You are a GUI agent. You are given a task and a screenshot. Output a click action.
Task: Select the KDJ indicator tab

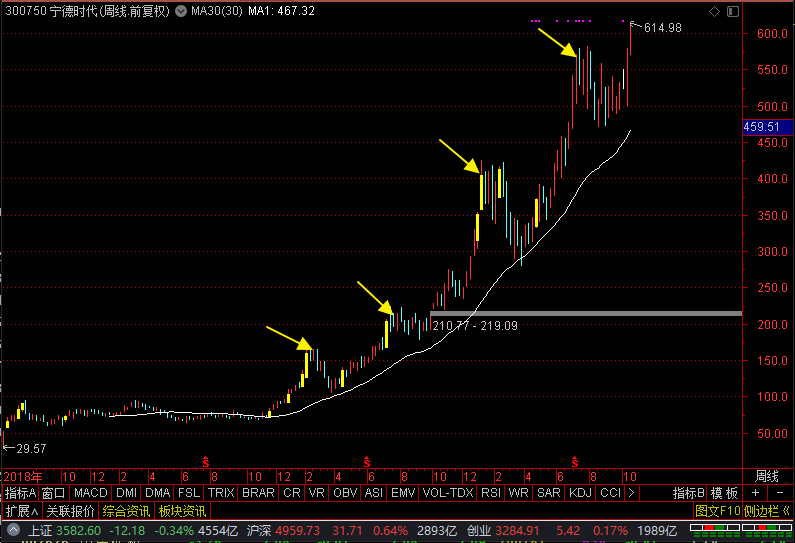[580, 493]
